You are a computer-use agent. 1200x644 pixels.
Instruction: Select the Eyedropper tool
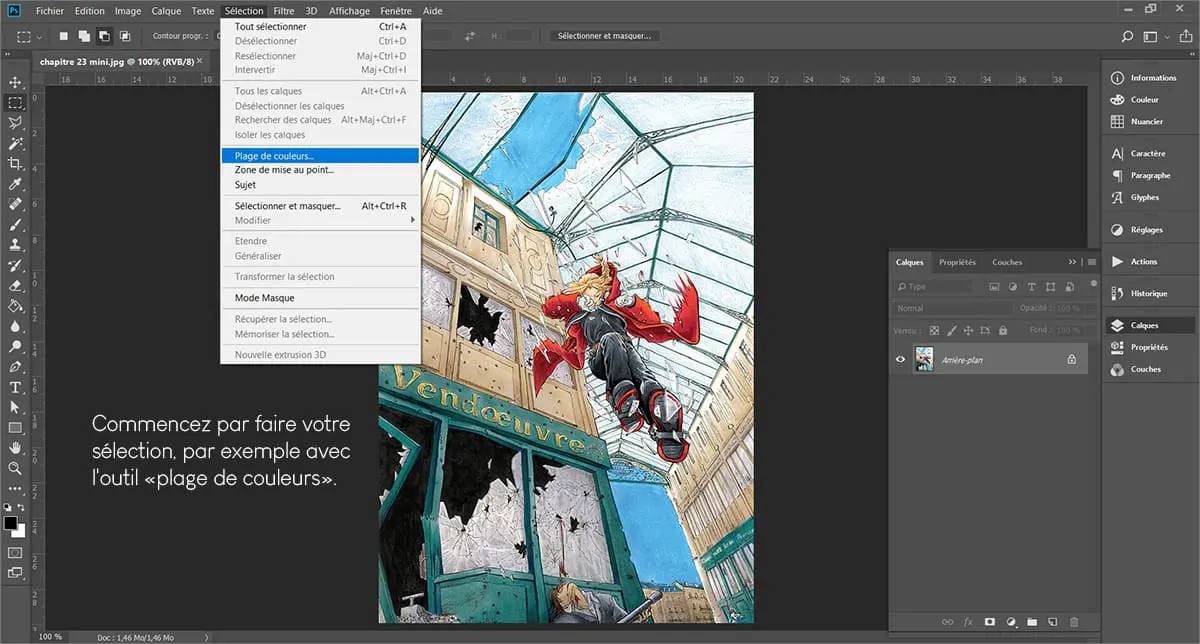[15, 184]
